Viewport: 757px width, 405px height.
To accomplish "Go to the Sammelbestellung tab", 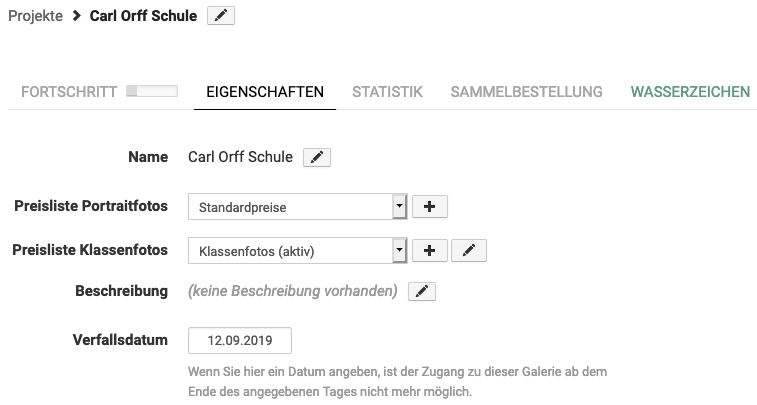I will (x=526, y=92).
